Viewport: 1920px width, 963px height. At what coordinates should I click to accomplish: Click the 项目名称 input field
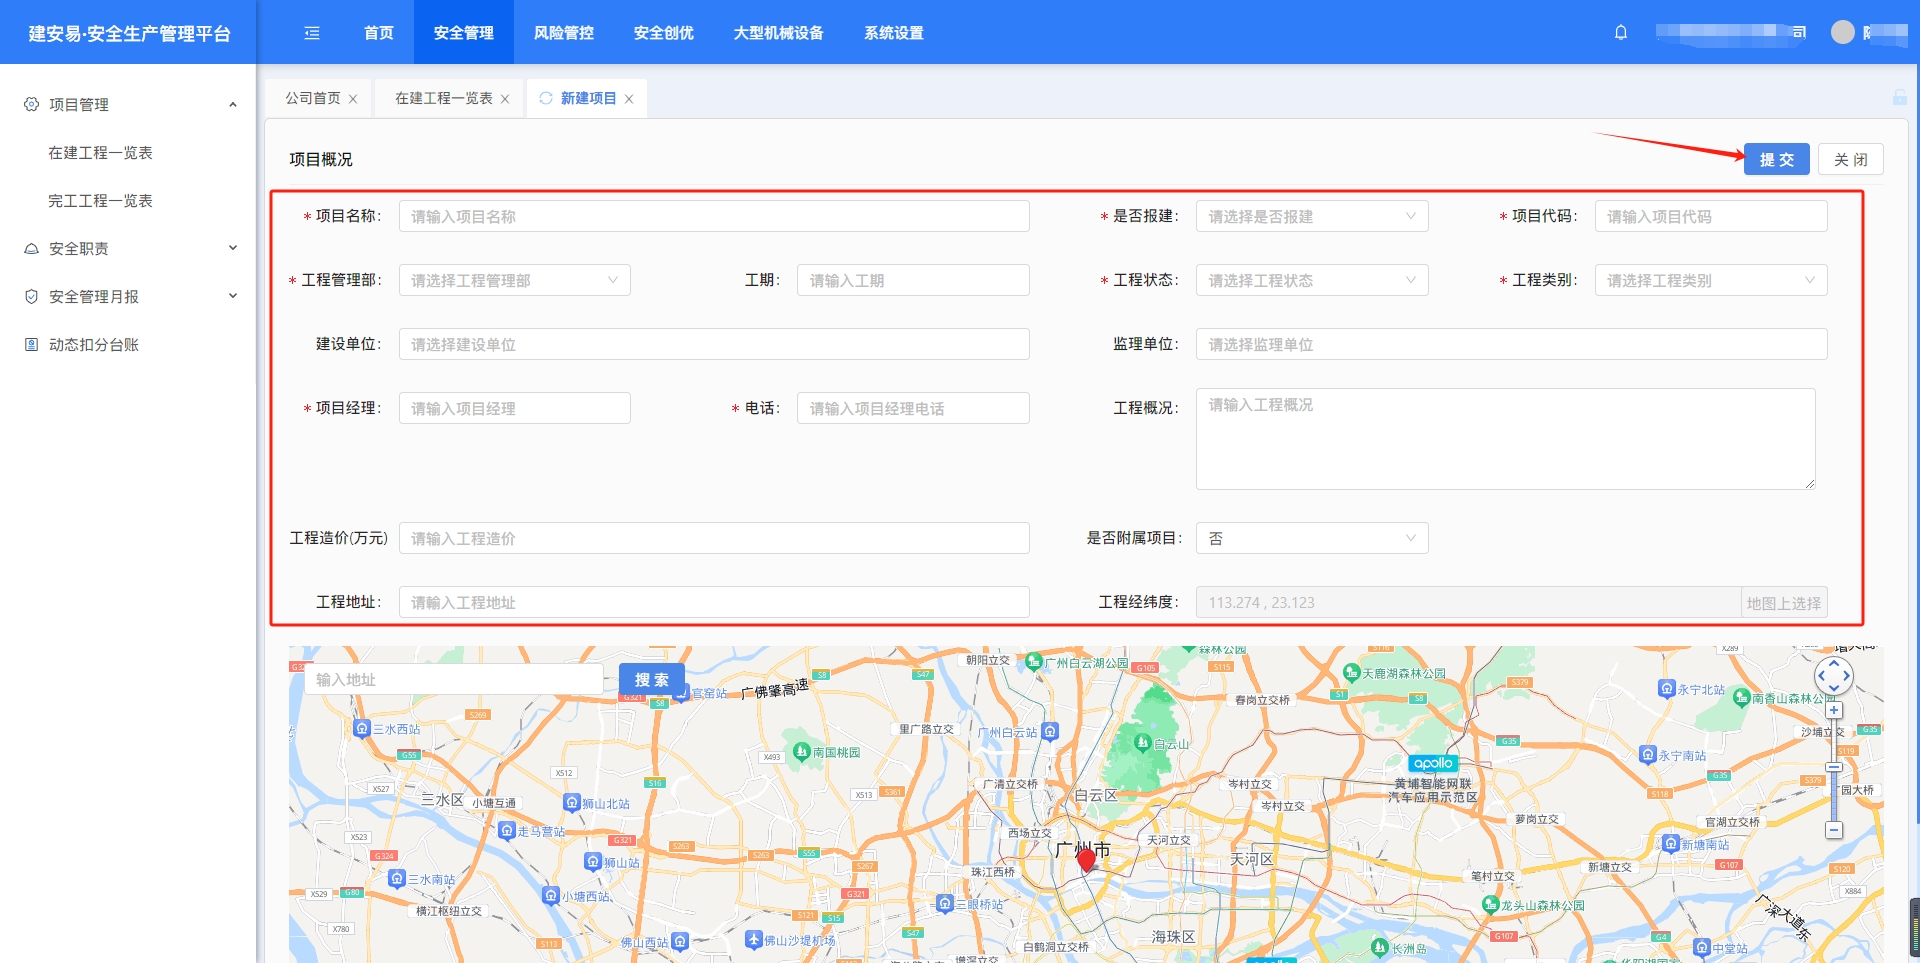[714, 216]
